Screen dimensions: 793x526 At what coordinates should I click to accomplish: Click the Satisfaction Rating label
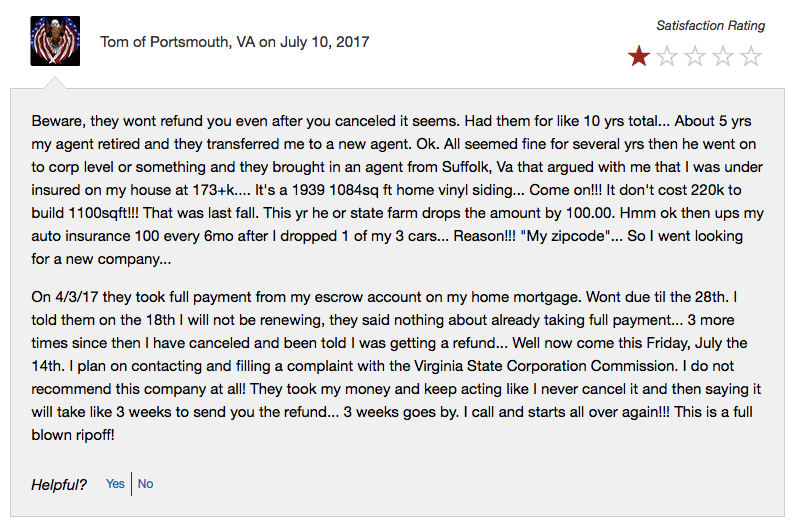pos(711,26)
